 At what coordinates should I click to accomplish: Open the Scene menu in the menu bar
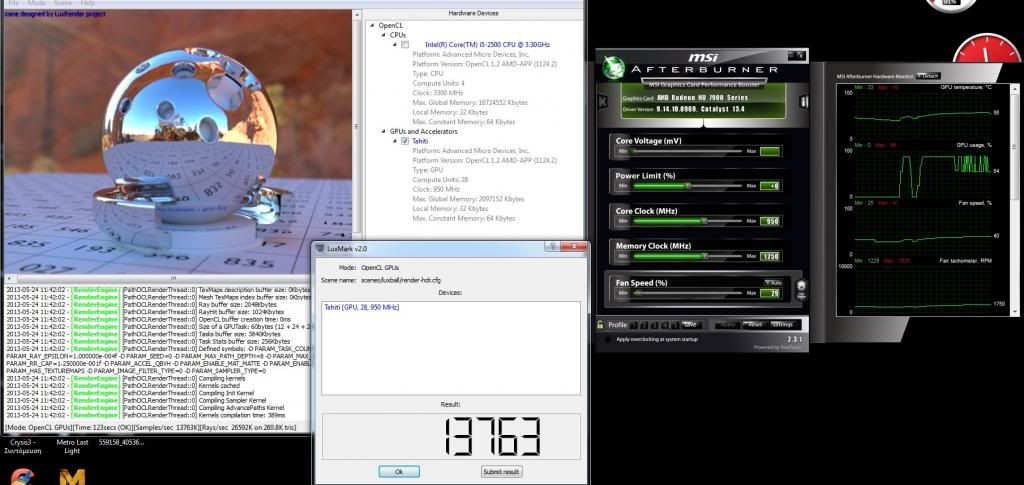[65, 3]
